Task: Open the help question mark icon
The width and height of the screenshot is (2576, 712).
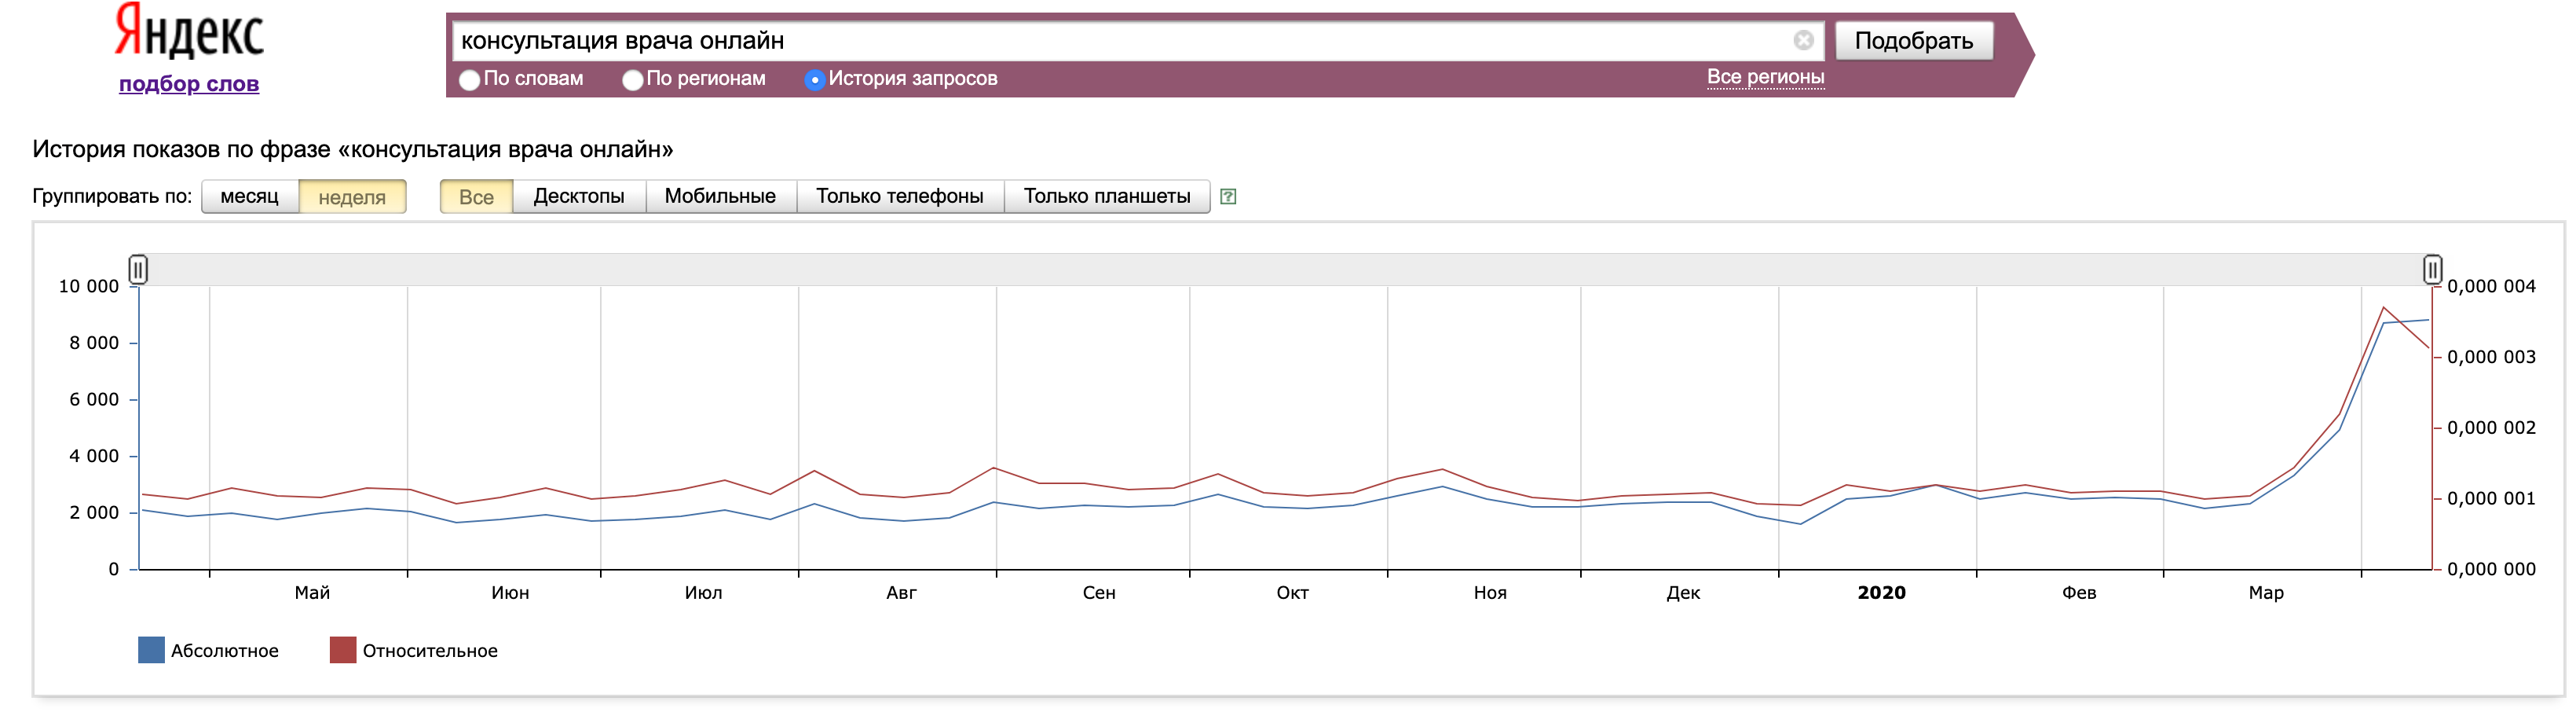Action: pyautogui.click(x=1228, y=197)
